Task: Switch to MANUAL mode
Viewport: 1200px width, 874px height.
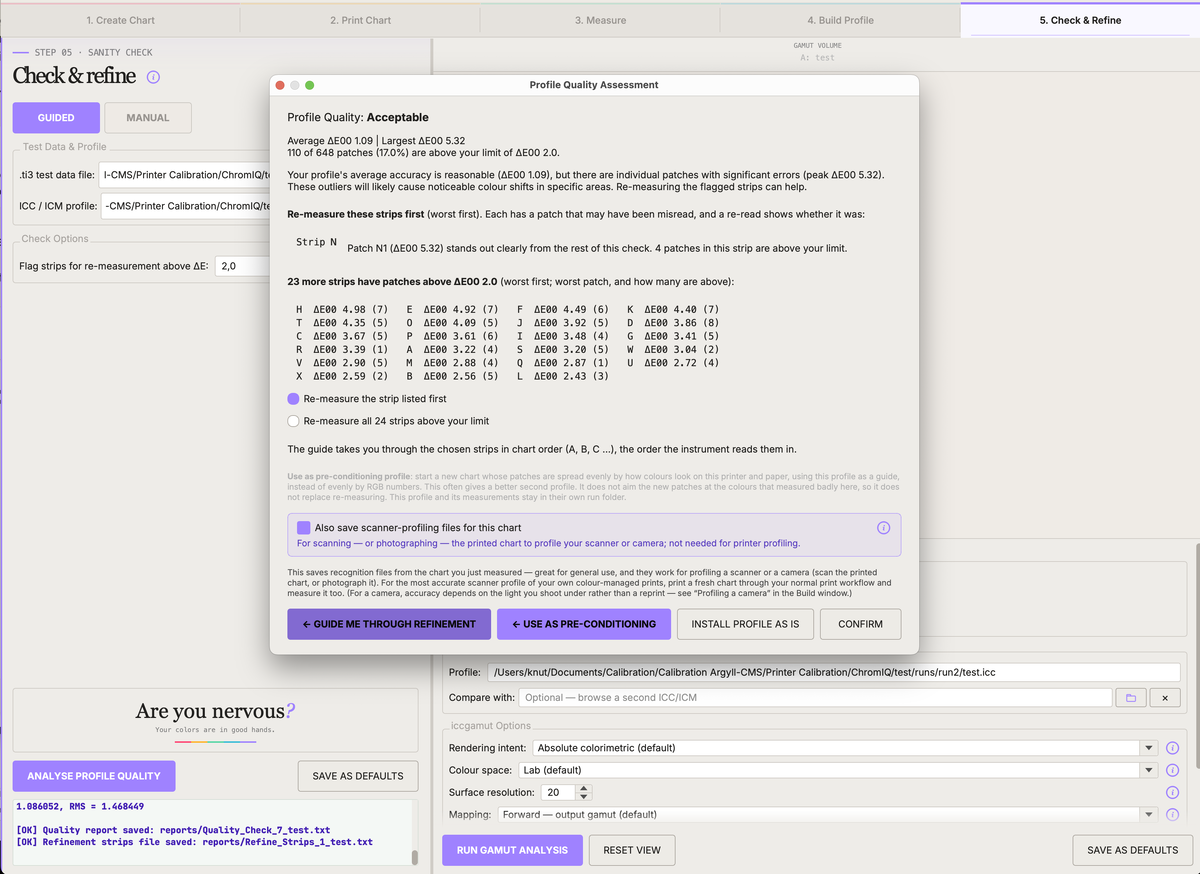Action: pyautogui.click(x=148, y=118)
